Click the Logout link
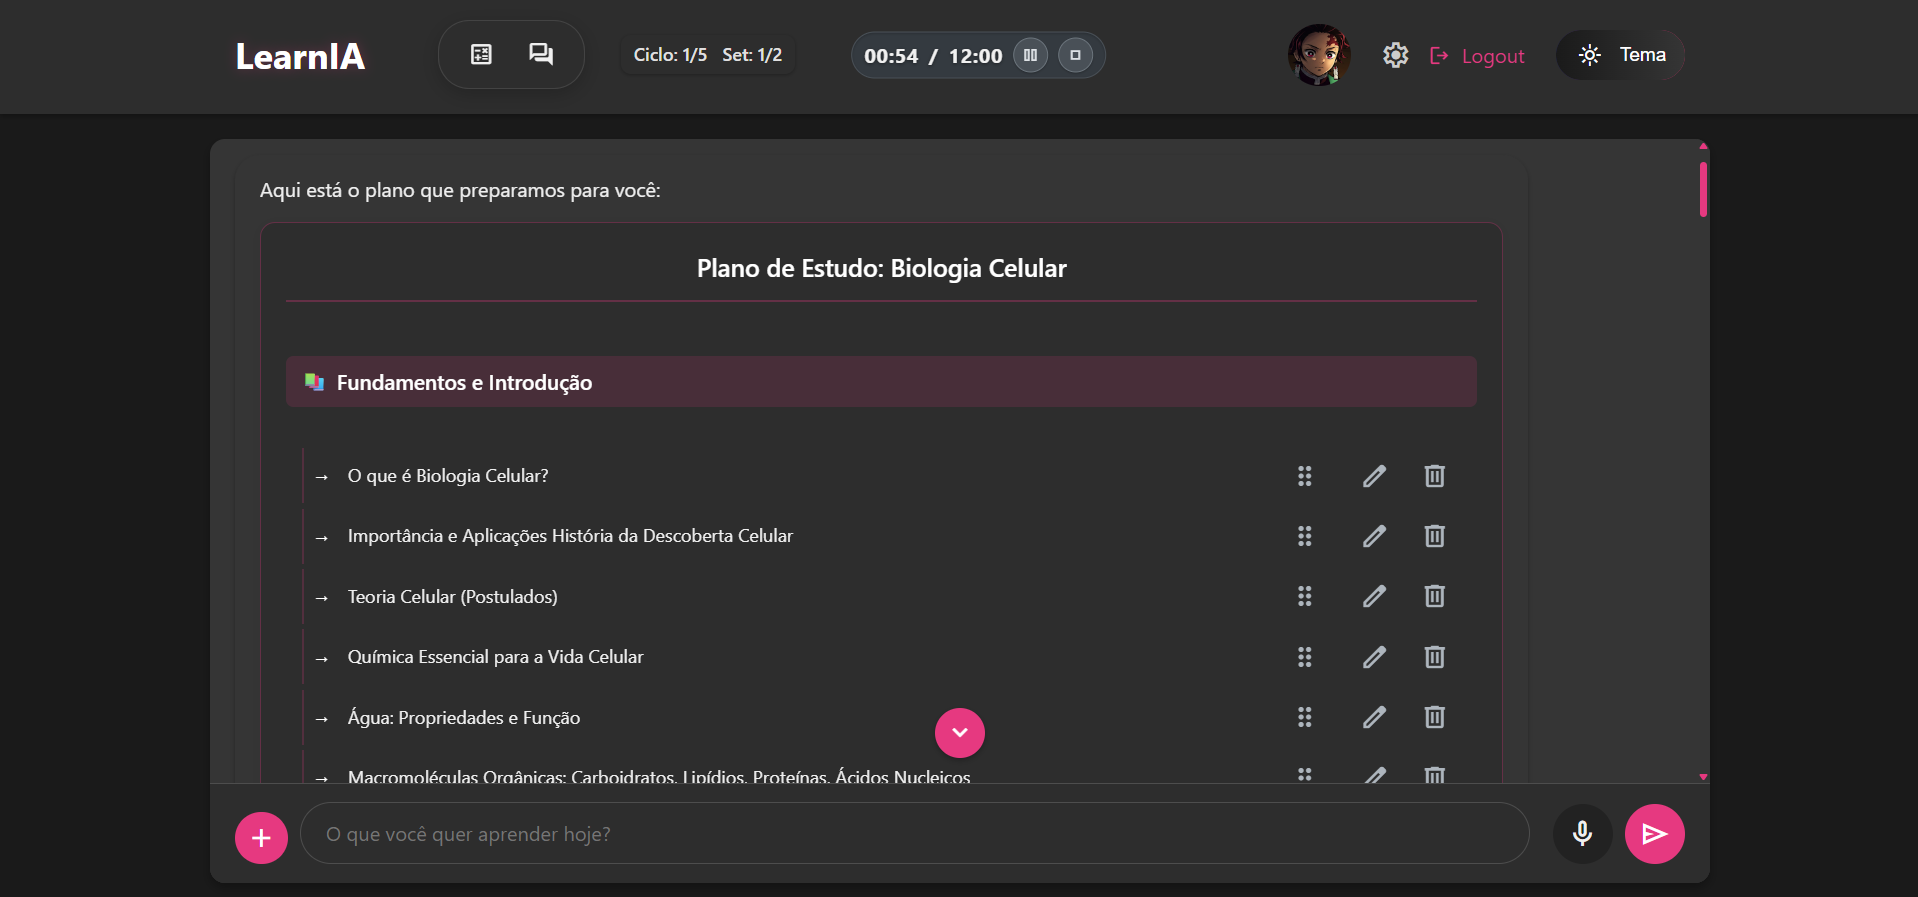Image resolution: width=1918 pixels, height=897 pixels. [x=1477, y=56]
